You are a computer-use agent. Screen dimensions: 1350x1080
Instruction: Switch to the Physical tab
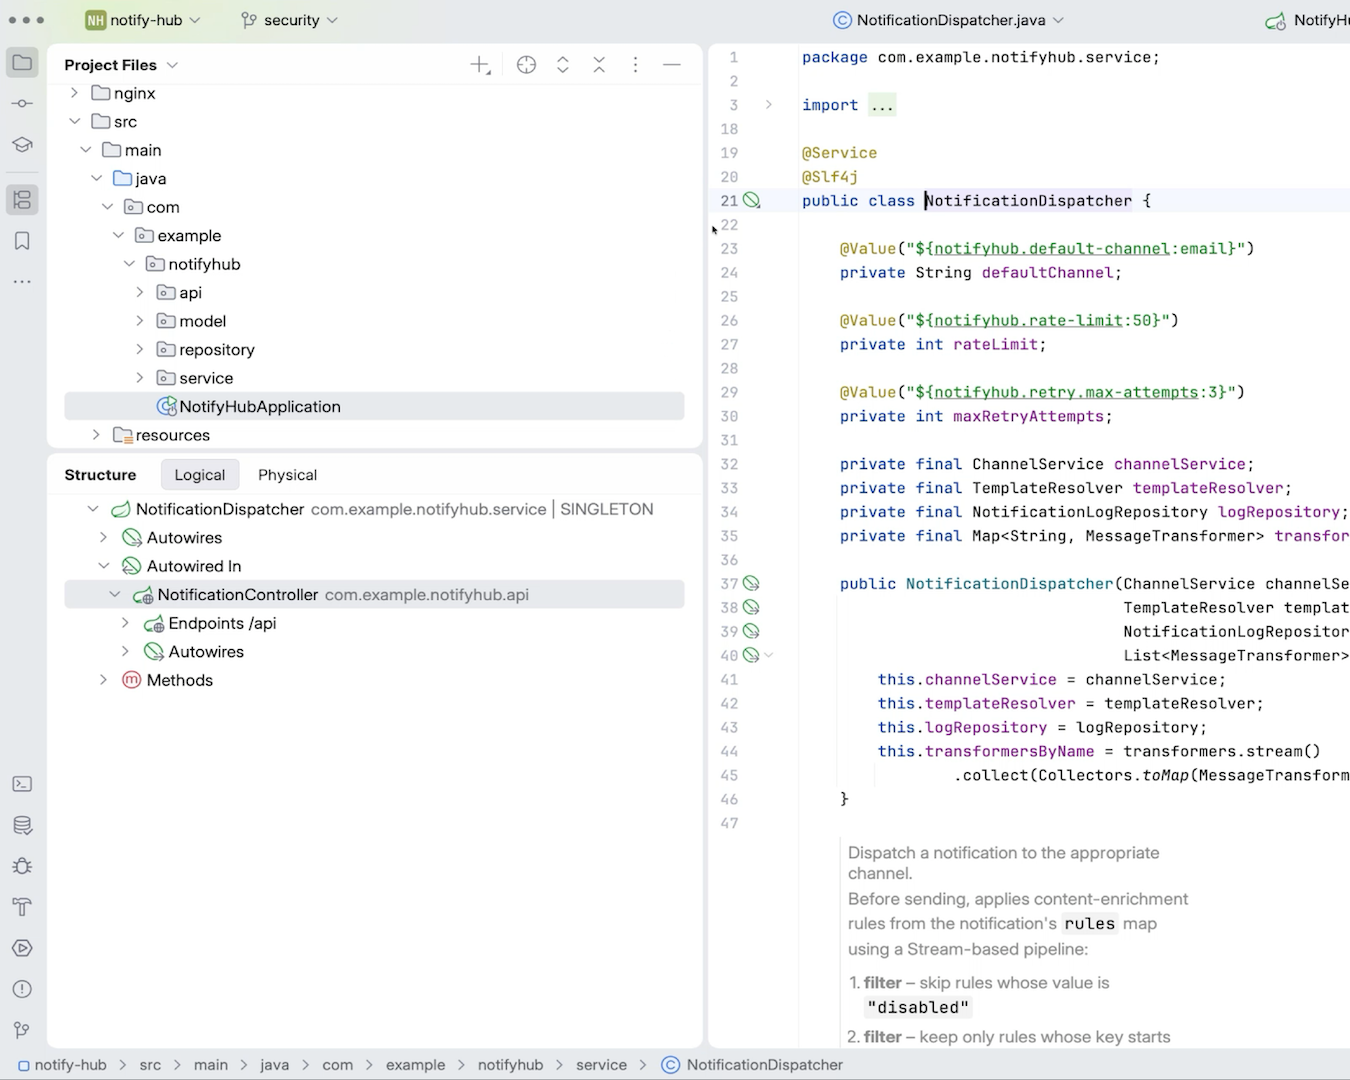click(287, 475)
